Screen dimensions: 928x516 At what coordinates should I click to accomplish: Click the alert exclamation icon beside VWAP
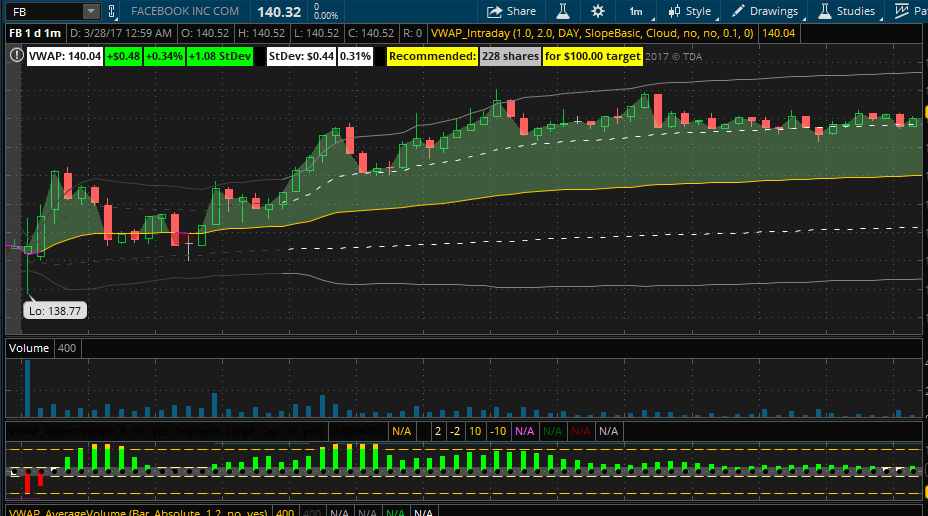pos(16,56)
